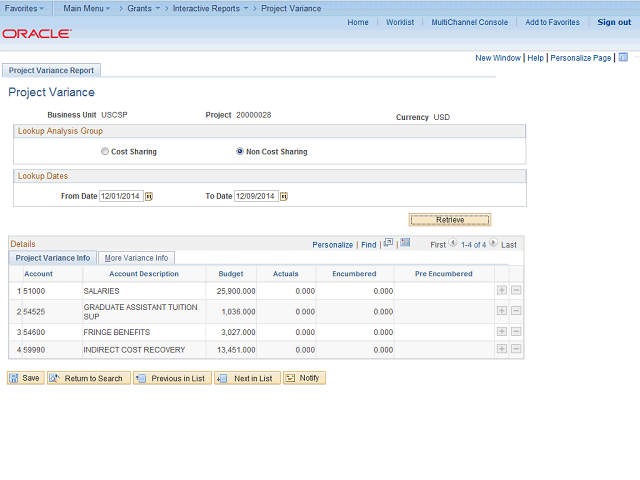Click the View All grid icon
640x480 pixels.
coord(389,243)
